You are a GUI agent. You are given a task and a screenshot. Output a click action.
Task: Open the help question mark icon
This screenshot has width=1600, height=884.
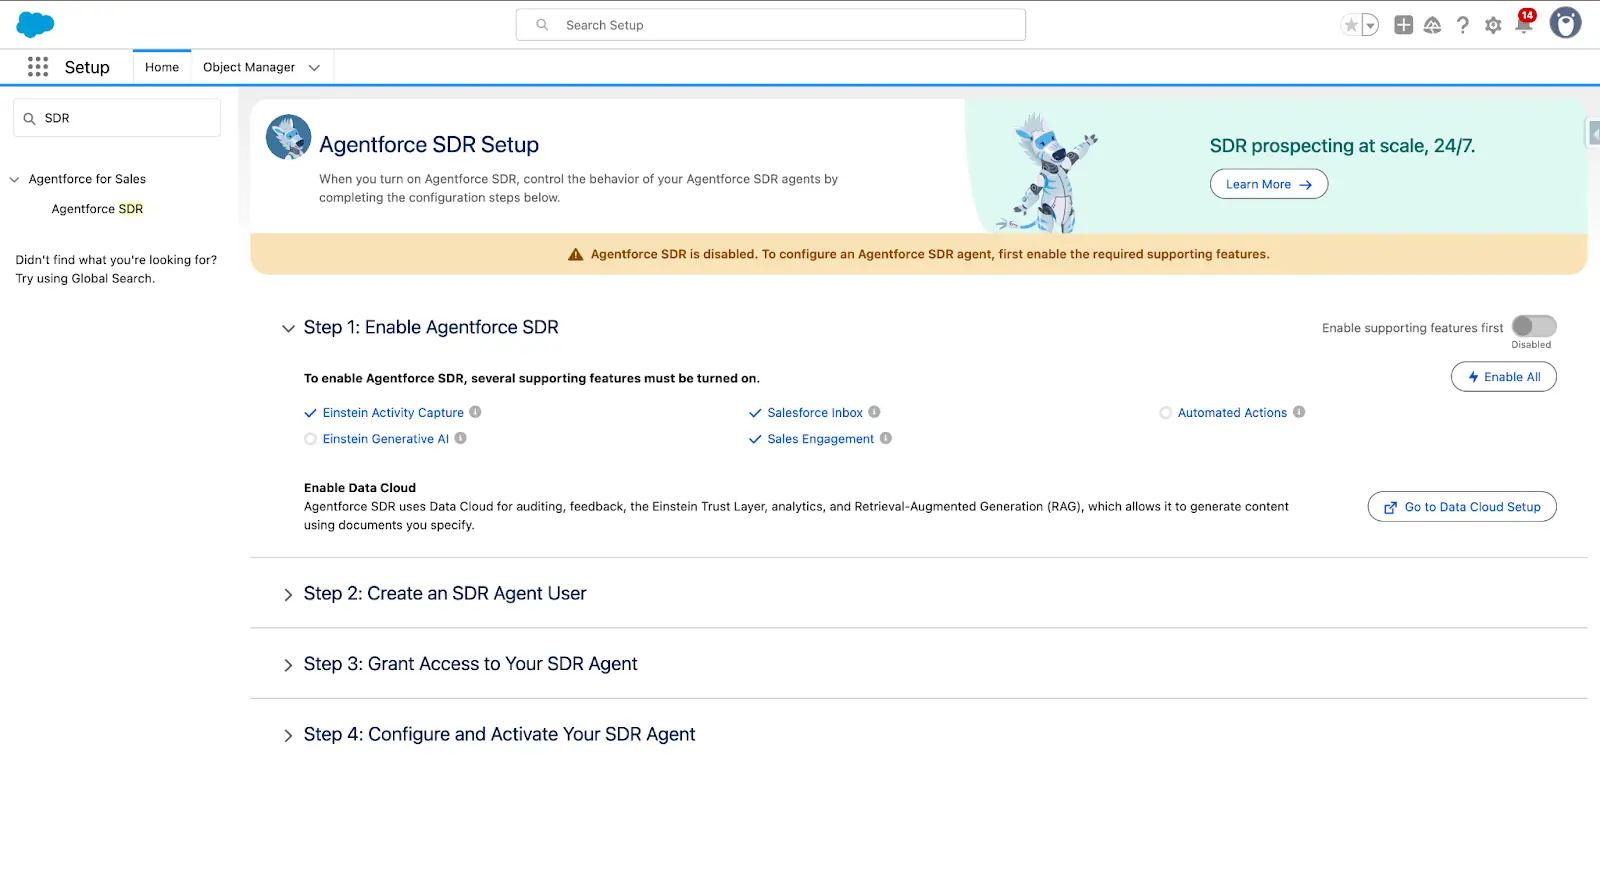[x=1463, y=25]
